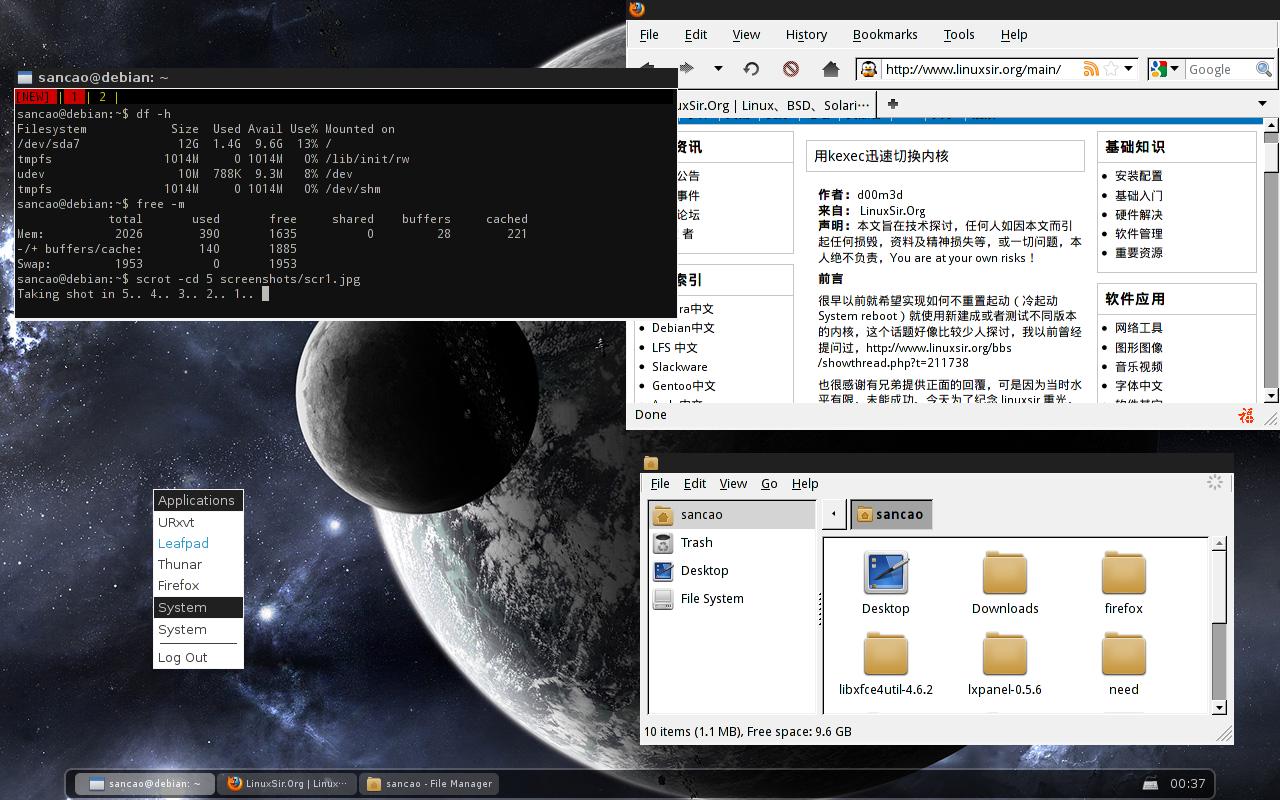Select the firefox folder

(1123, 583)
